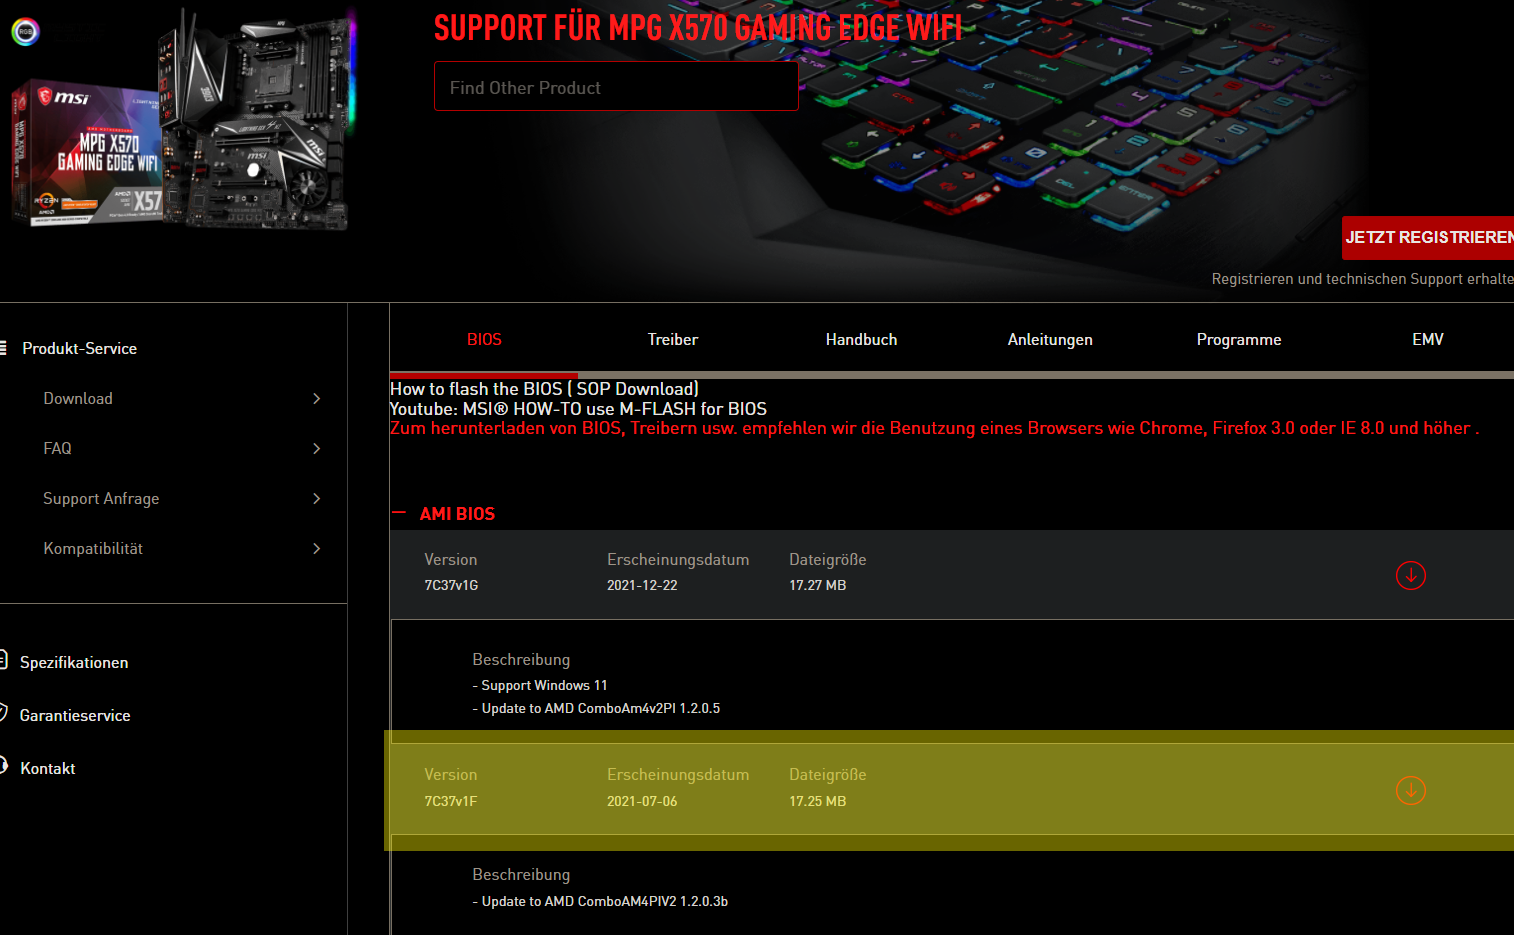Screen dimensions: 1514x935
Task: Click the file size 17.27 MB
Action: pyautogui.click(x=818, y=585)
